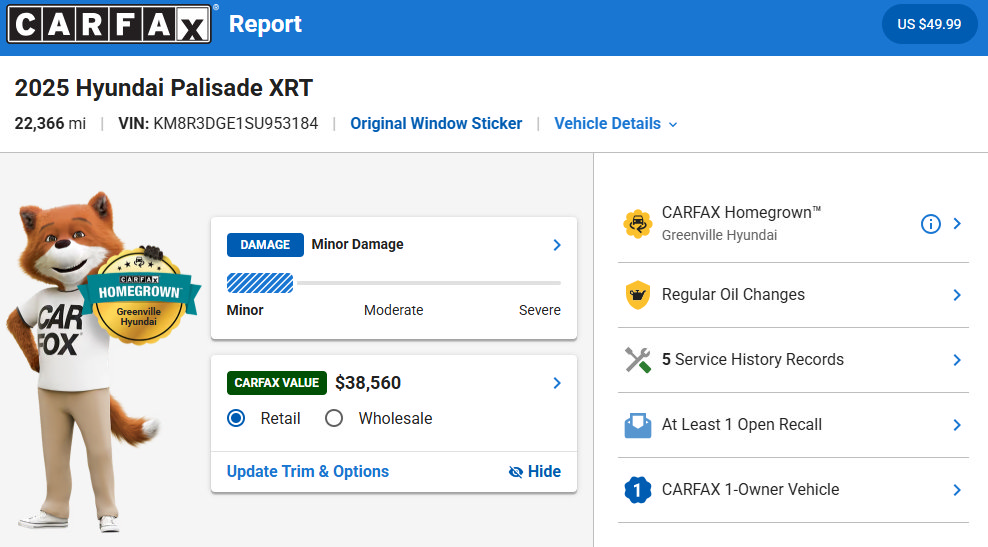Click the 2025 Hyundai Palisade XRT title
The height and width of the screenshot is (547, 988).
coord(164,88)
